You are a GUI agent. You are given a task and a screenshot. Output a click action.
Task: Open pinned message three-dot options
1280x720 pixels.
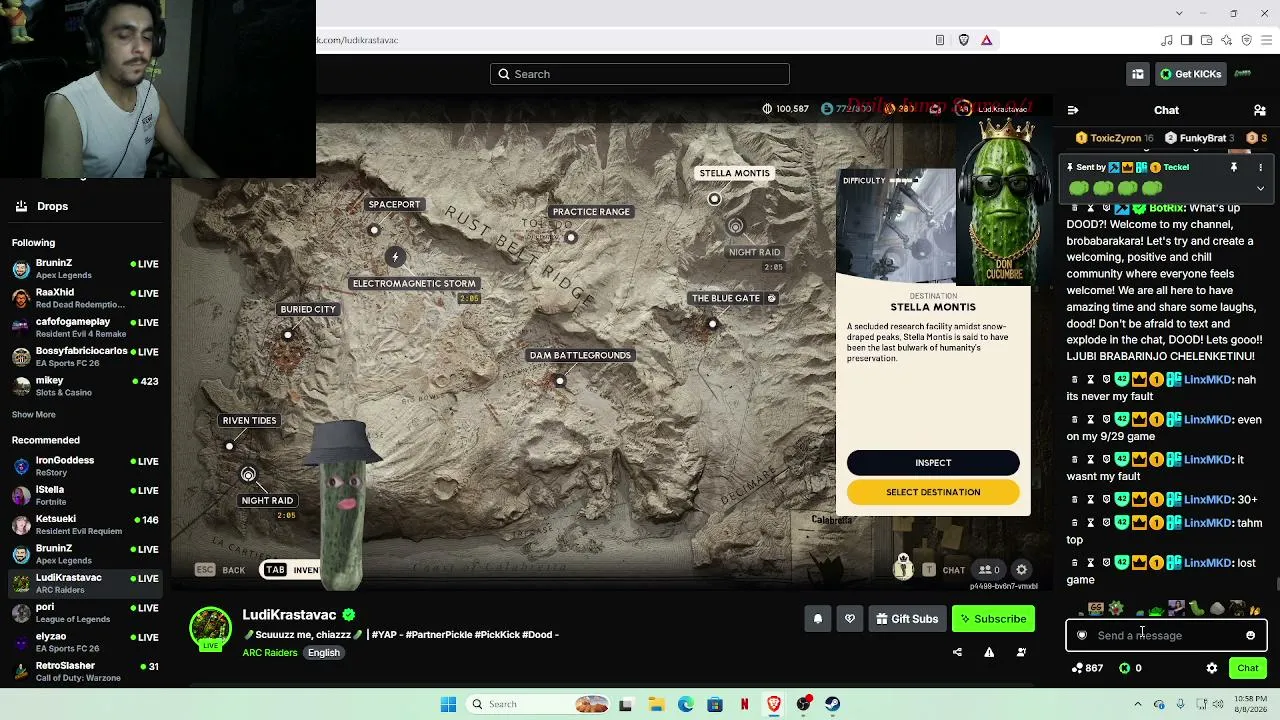[1260, 167]
